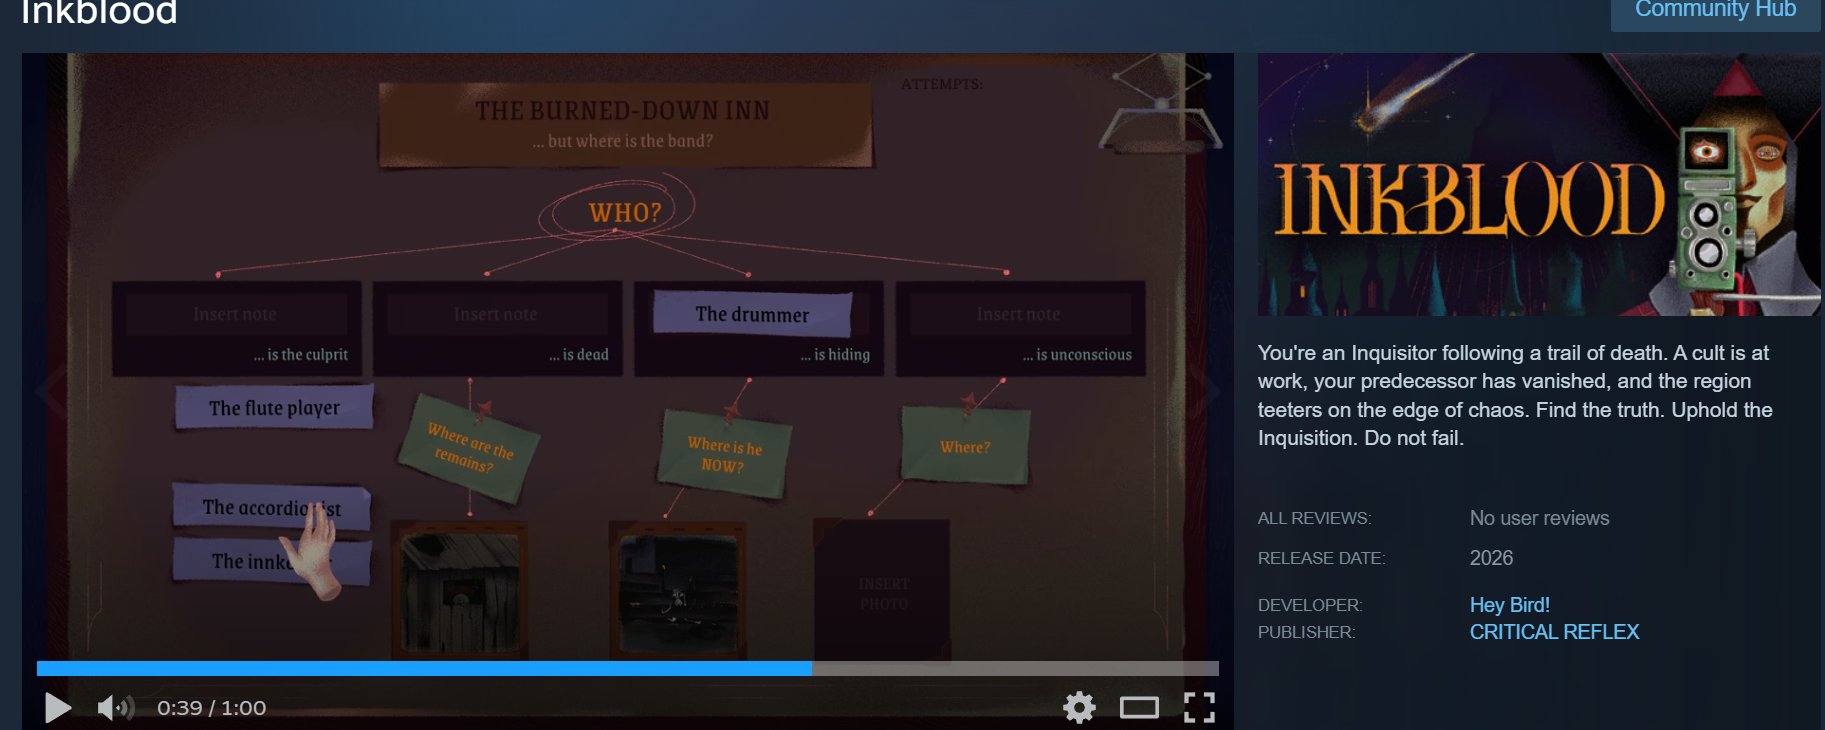Open publisher CRITICAL REFLEX page

(x=1554, y=632)
